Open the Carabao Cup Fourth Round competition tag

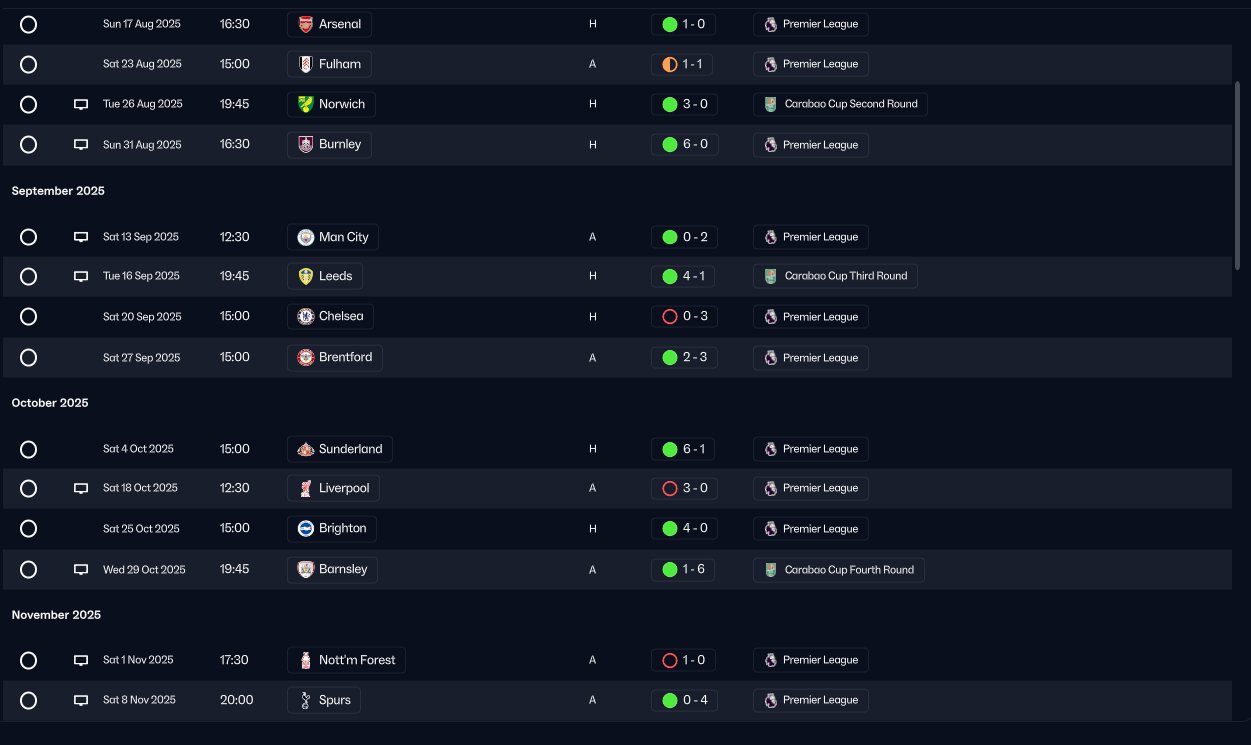[x=839, y=570]
